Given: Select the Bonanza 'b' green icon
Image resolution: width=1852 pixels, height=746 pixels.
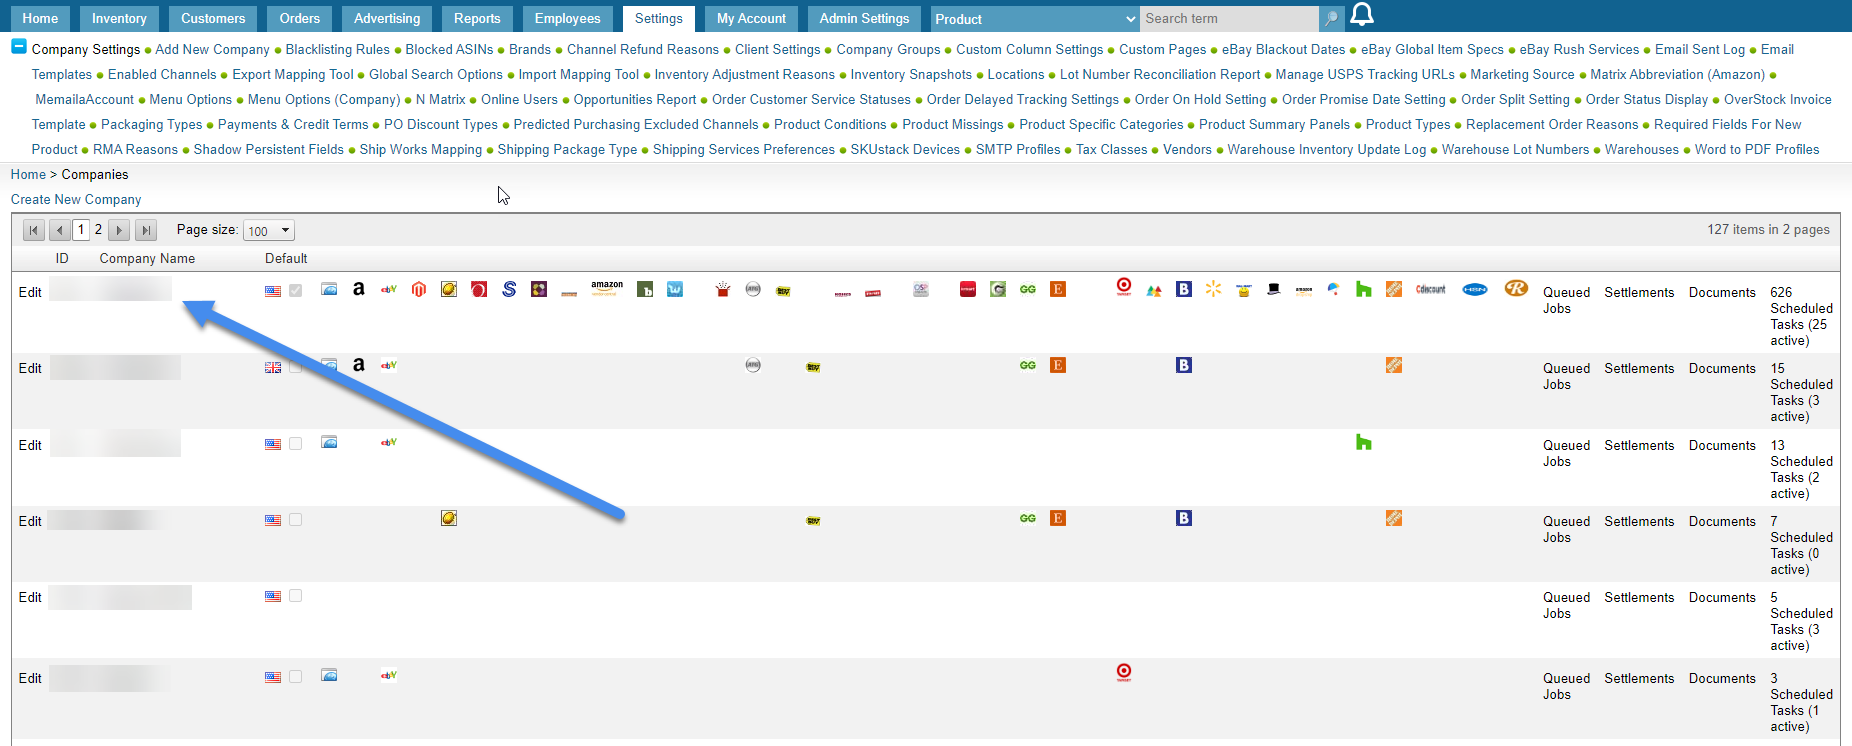Looking at the screenshot, I should [x=645, y=289].
